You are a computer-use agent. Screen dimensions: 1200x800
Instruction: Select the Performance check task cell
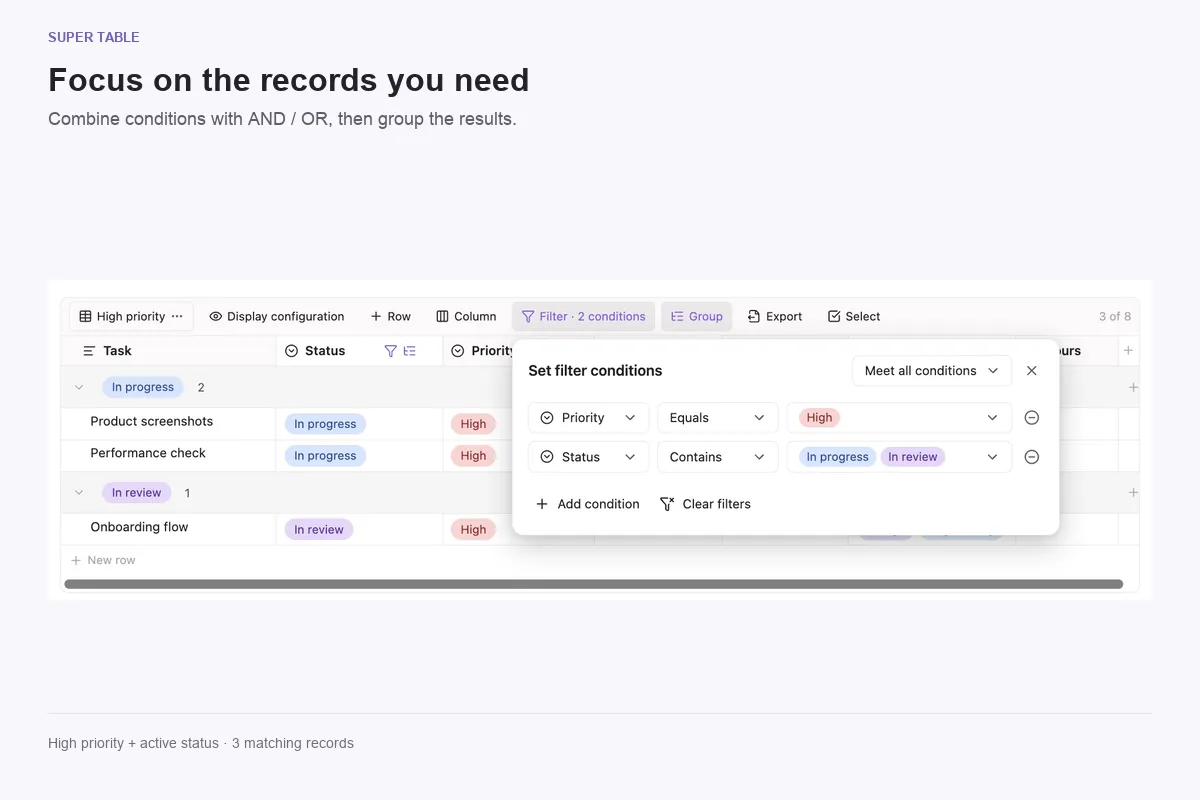[x=168, y=454]
